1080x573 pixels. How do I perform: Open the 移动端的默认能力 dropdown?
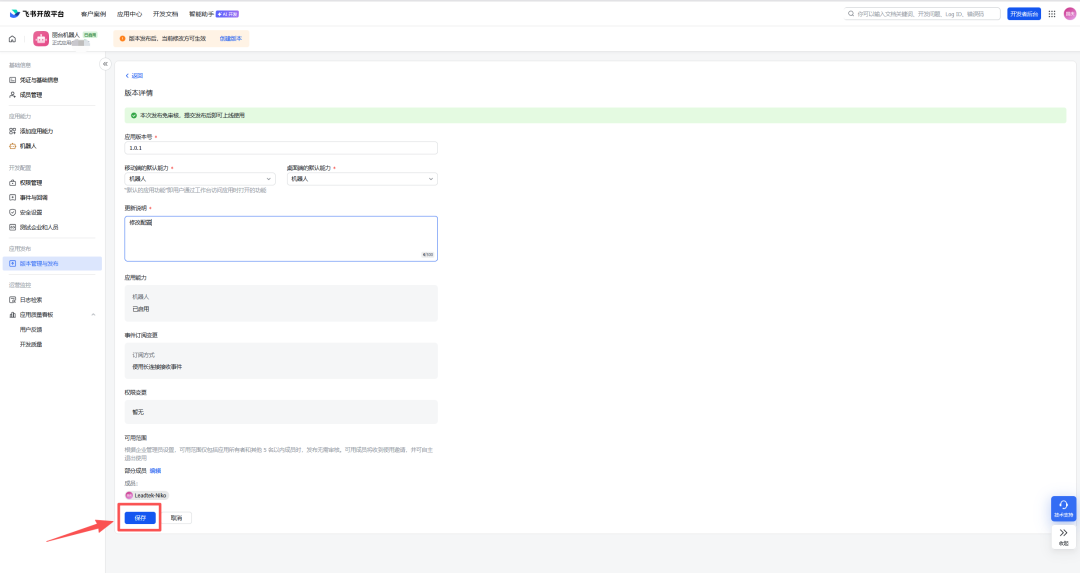pyautogui.click(x=200, y=179)
